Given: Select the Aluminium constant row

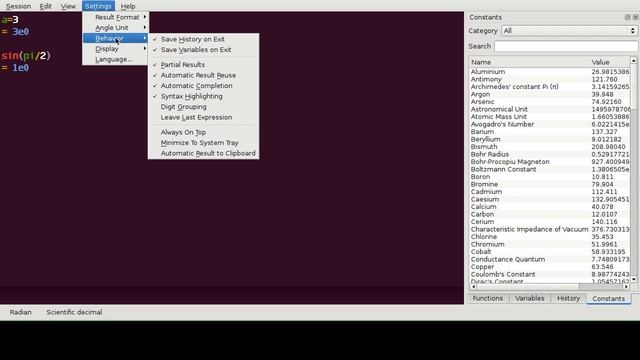Looking at the screenshot, I should [550, 72].
